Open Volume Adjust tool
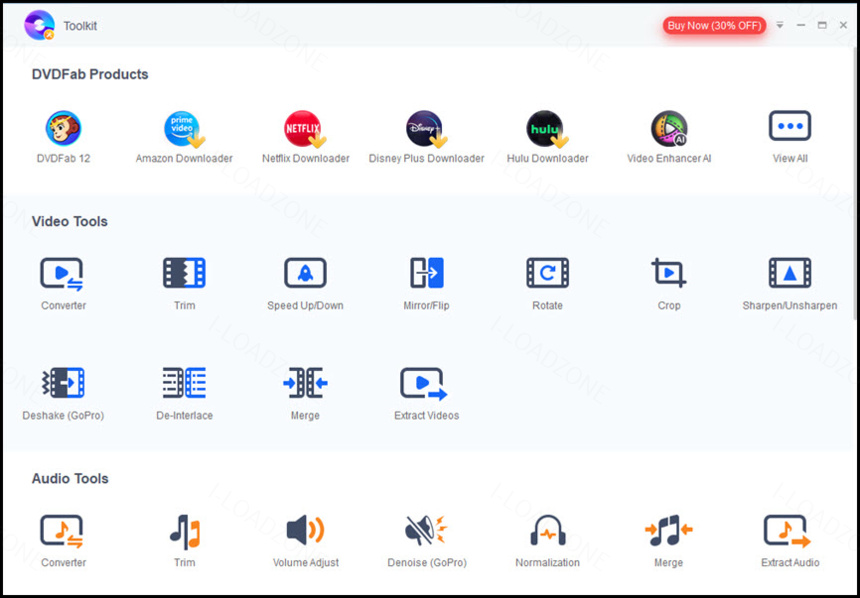The width and height of the screenshot is (860, 598). tap(305, 530)
